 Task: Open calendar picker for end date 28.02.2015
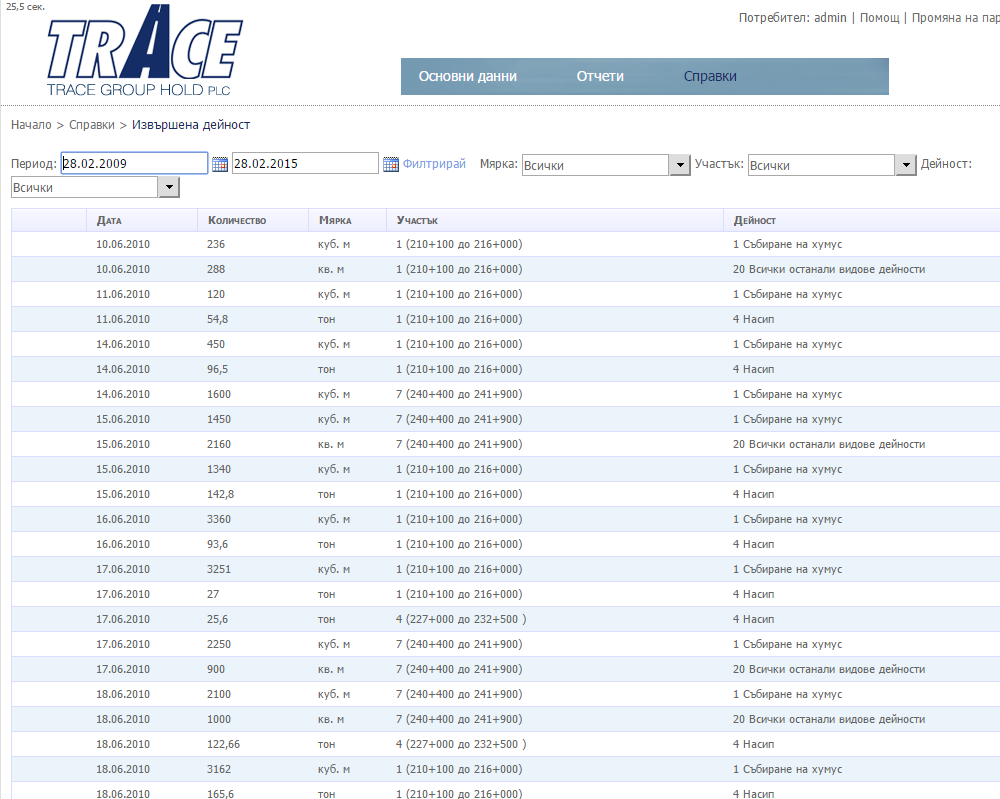coord(391,164)
